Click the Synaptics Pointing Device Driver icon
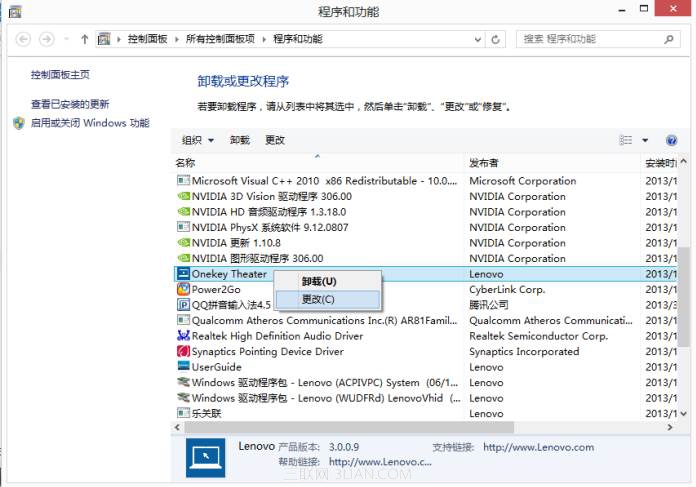This screenshot has height=487, width=696. point(183,352)
